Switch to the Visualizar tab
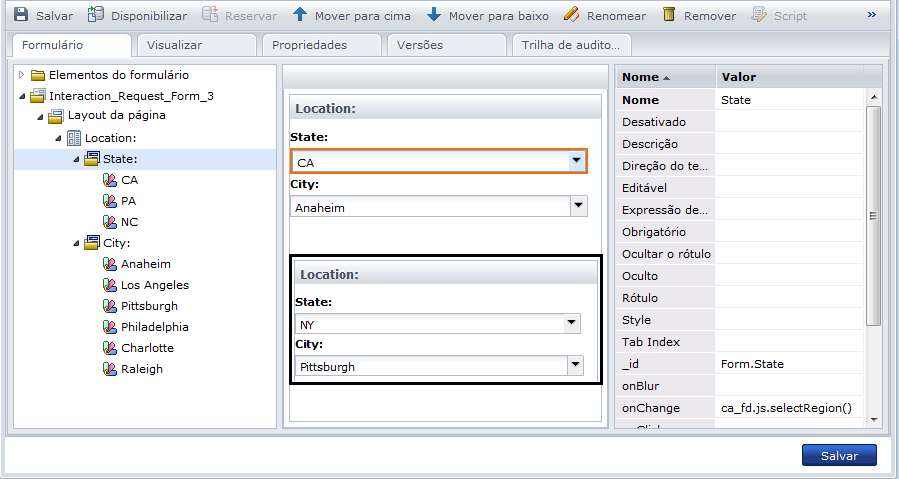The image size is (899, 479). [x=175, y=45]
